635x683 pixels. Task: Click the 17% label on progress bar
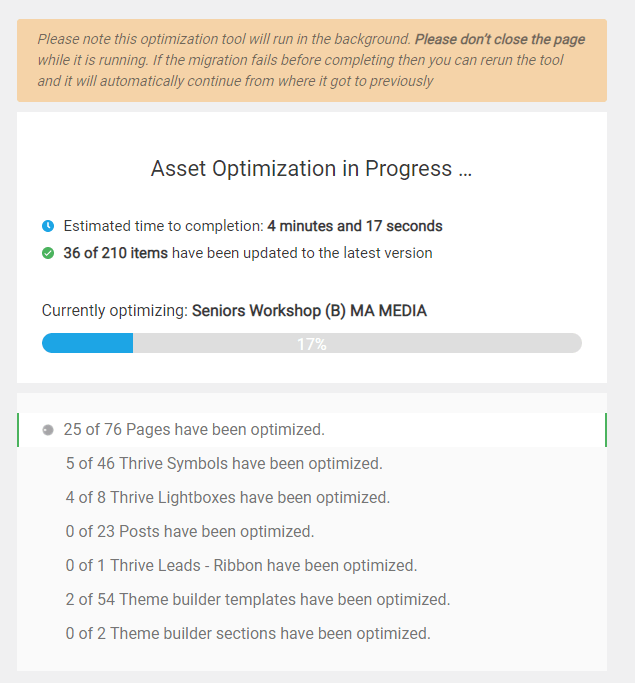point(312,344)
